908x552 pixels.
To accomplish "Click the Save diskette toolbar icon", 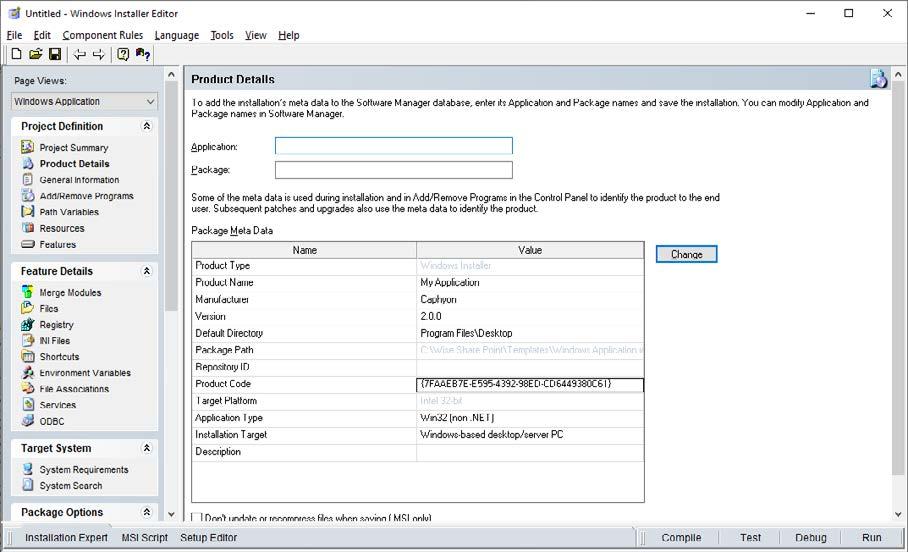I will [x=55, y=54].
